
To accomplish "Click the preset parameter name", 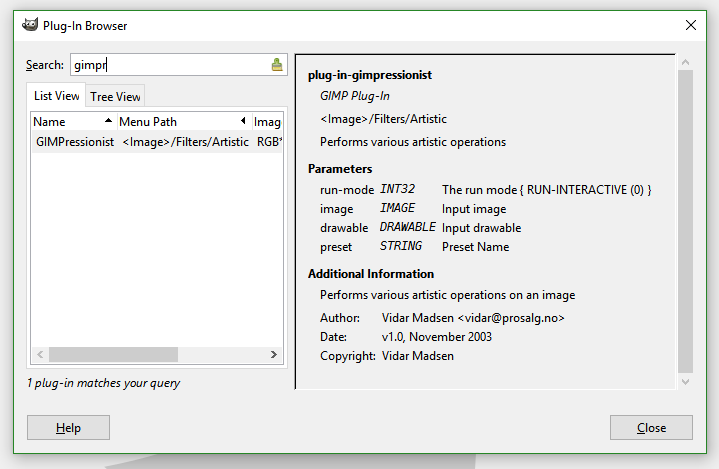I will (336, 247).
